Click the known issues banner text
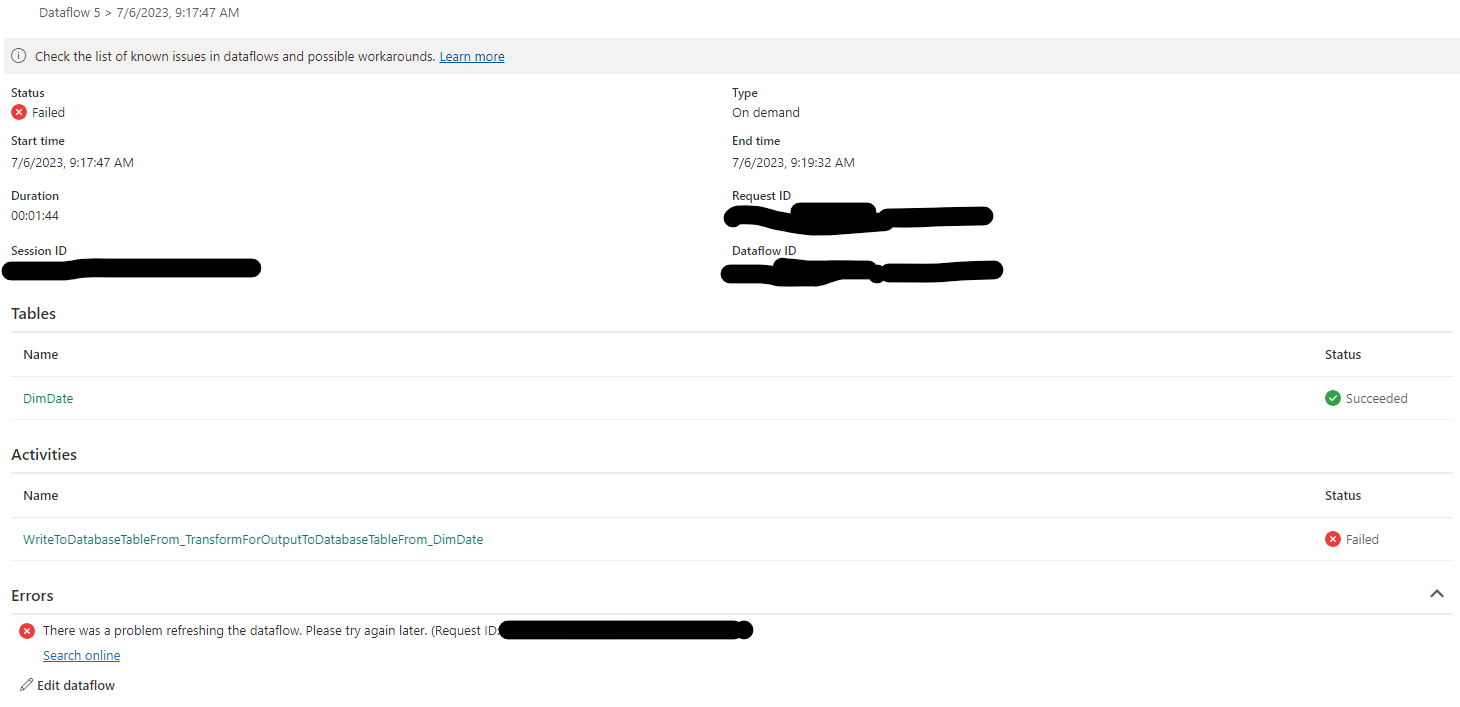This screenshot has height=707, width=1460. (x=235, y=57)
